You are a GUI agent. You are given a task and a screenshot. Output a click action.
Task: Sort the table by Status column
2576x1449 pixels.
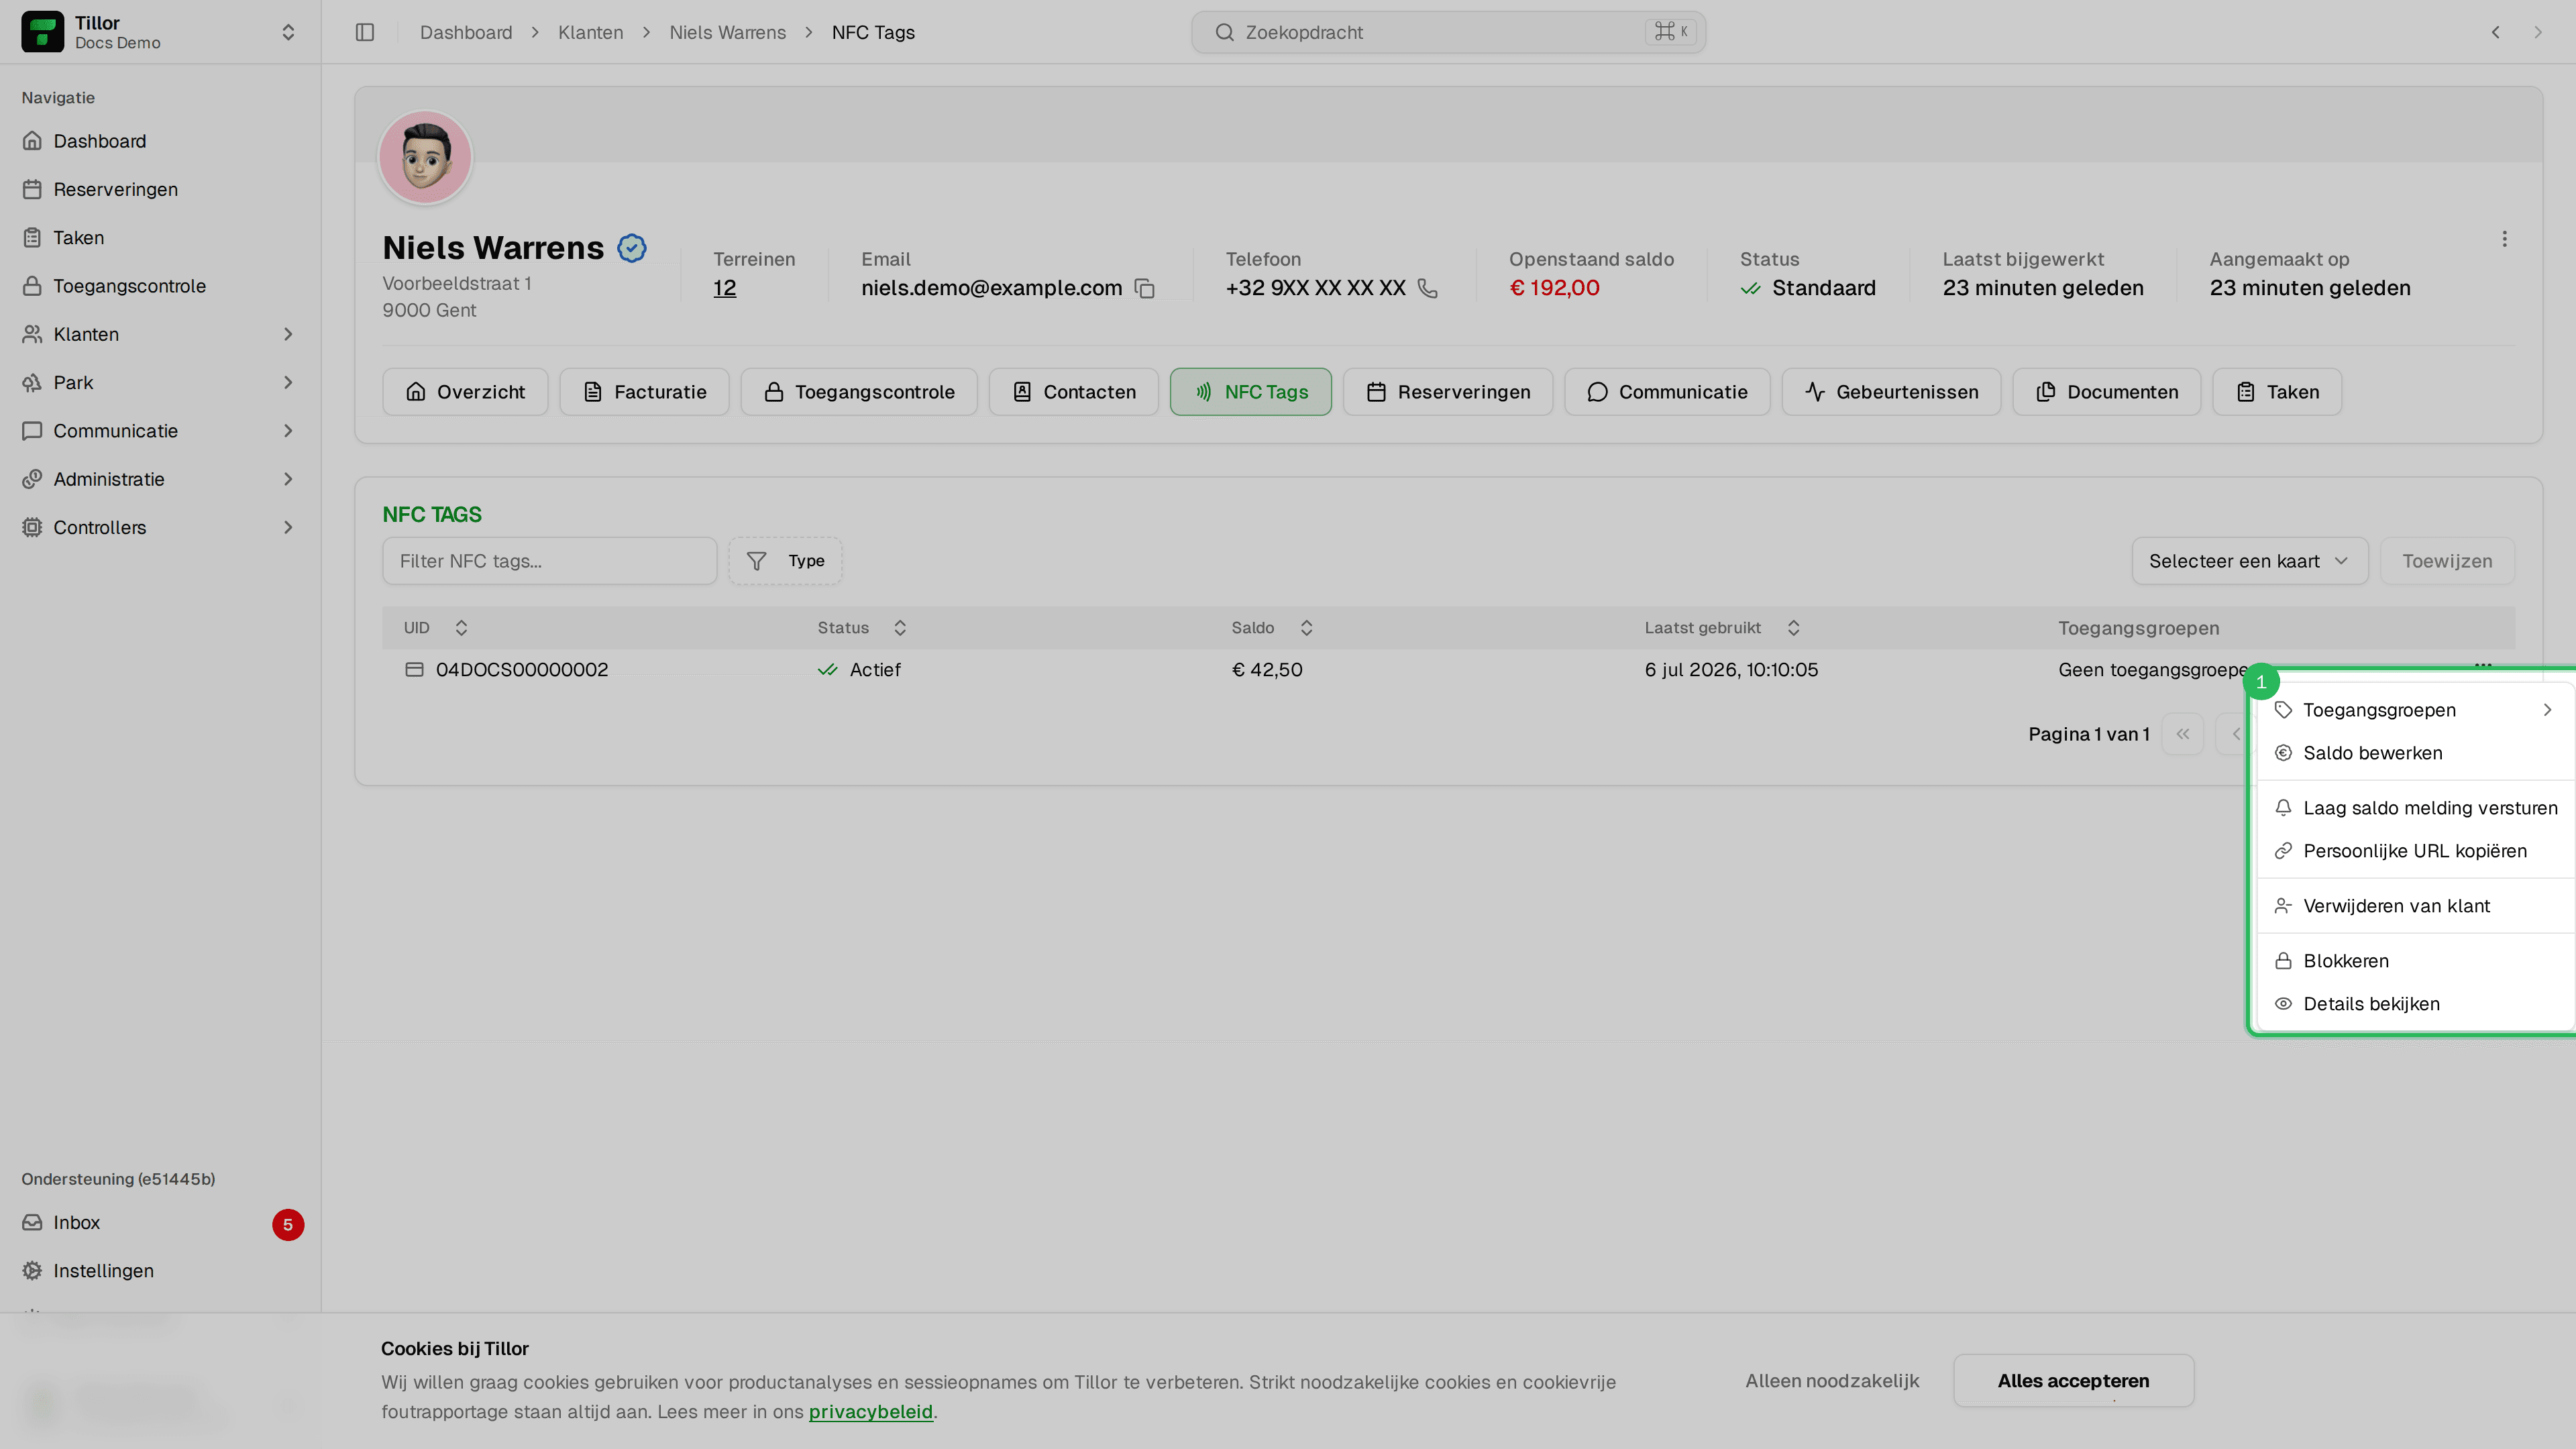pyautogui.click(x=862, y=628)
